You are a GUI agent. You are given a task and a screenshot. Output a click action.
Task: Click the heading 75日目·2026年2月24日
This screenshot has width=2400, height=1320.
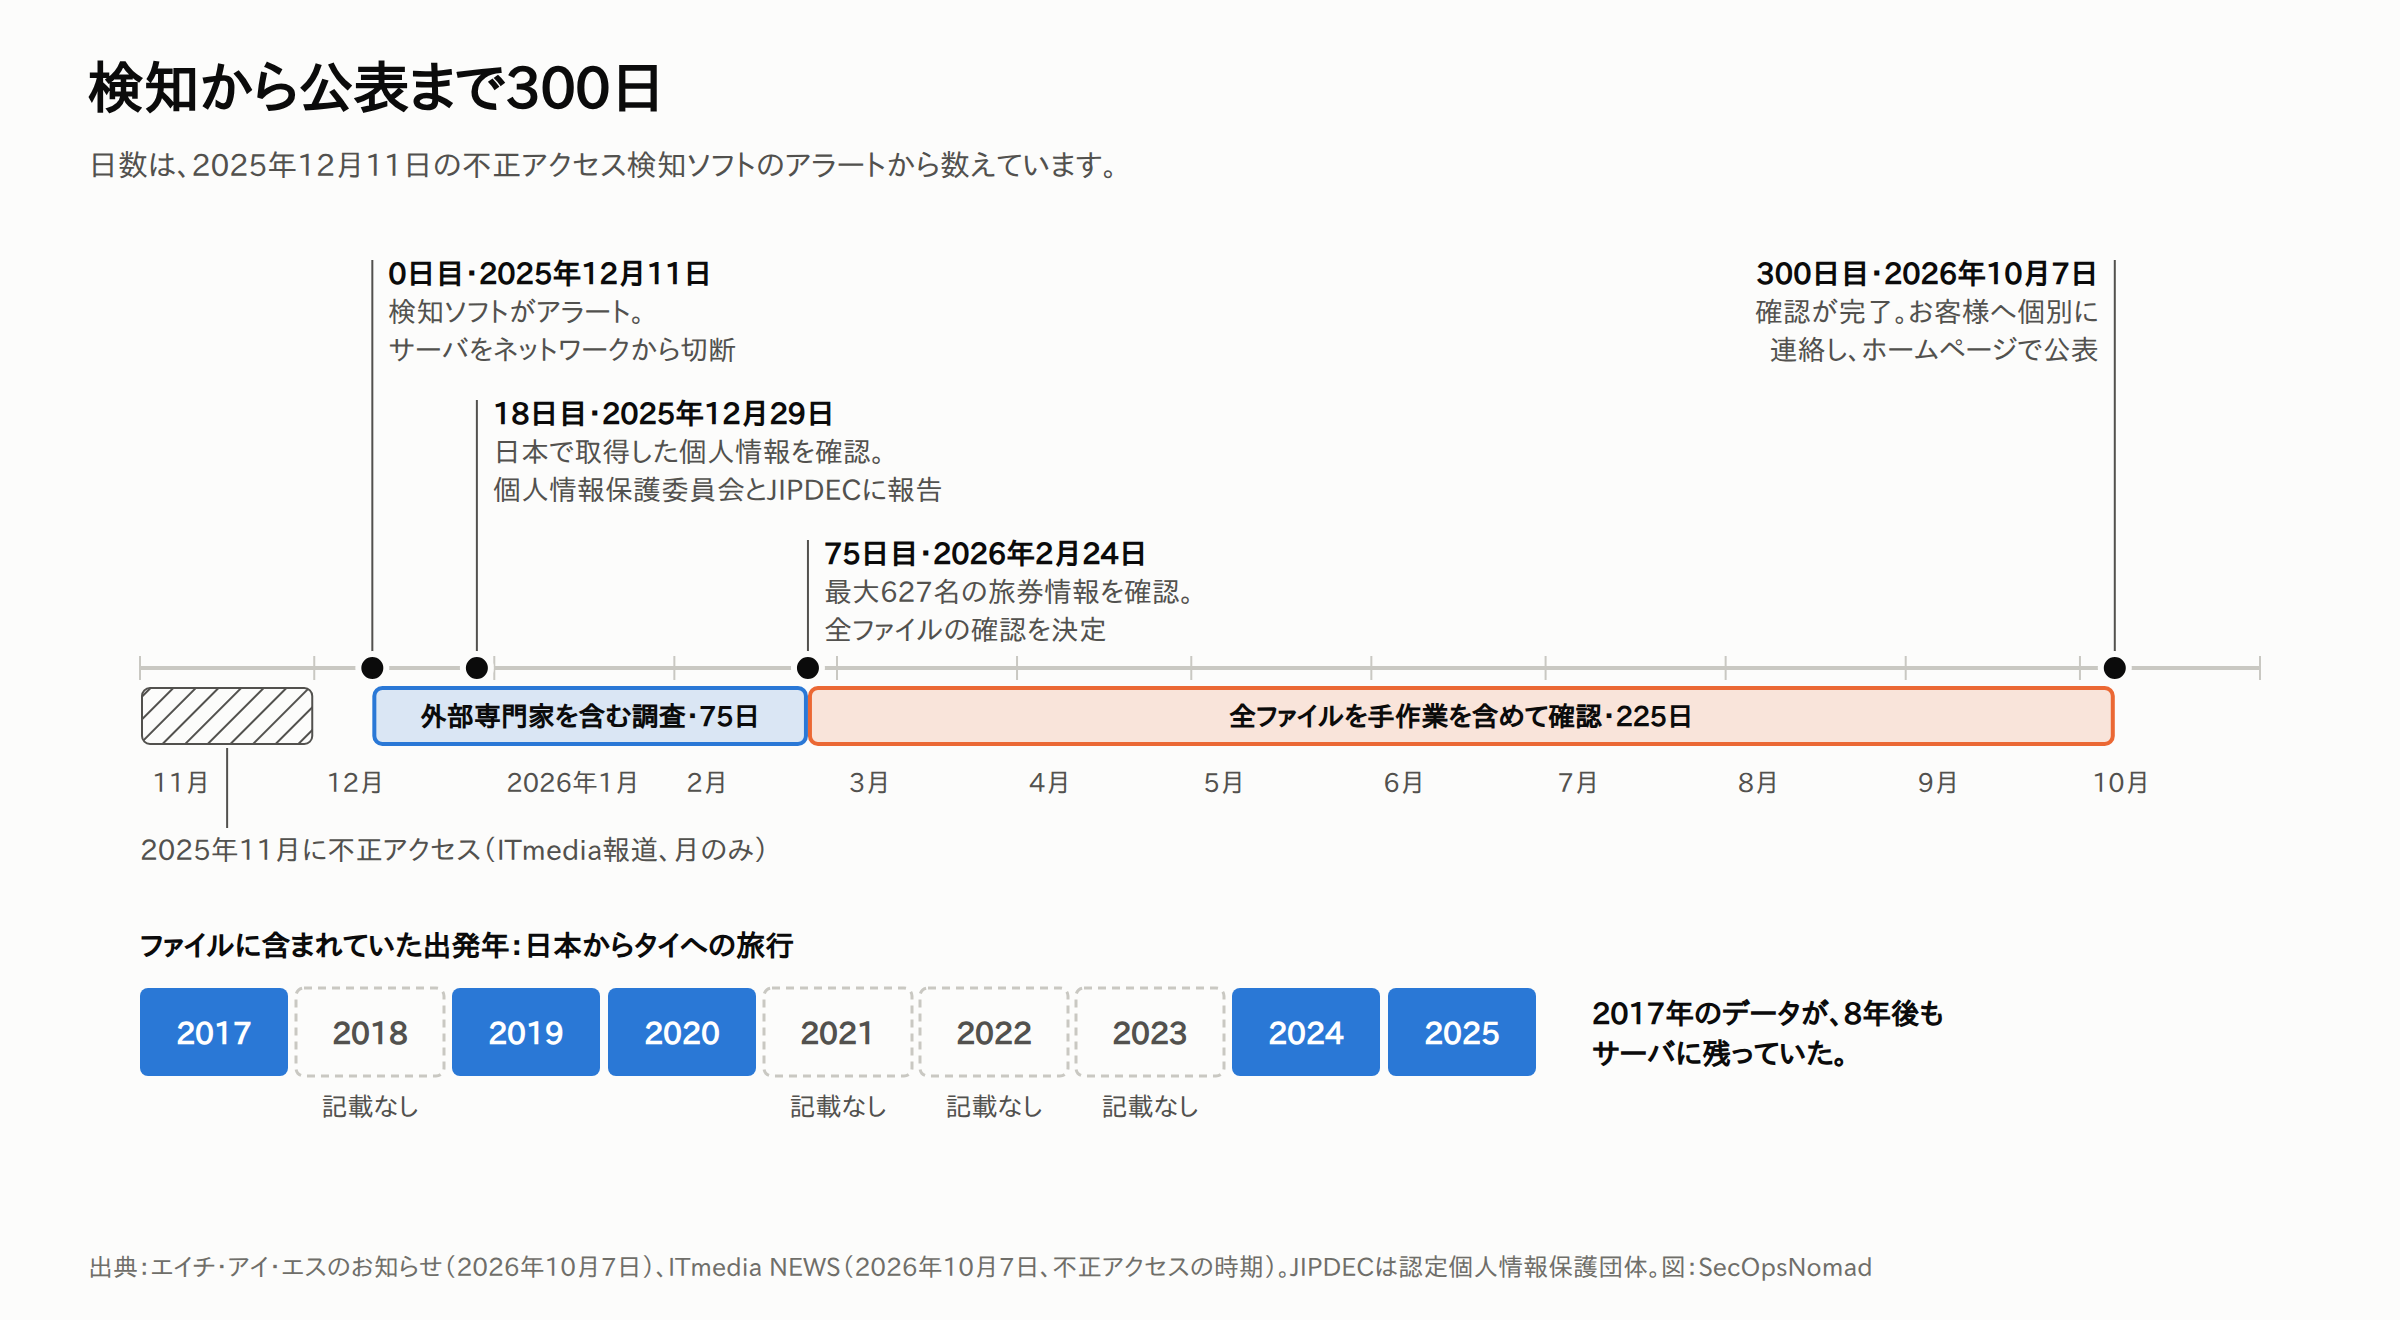(x=985, y=553)
